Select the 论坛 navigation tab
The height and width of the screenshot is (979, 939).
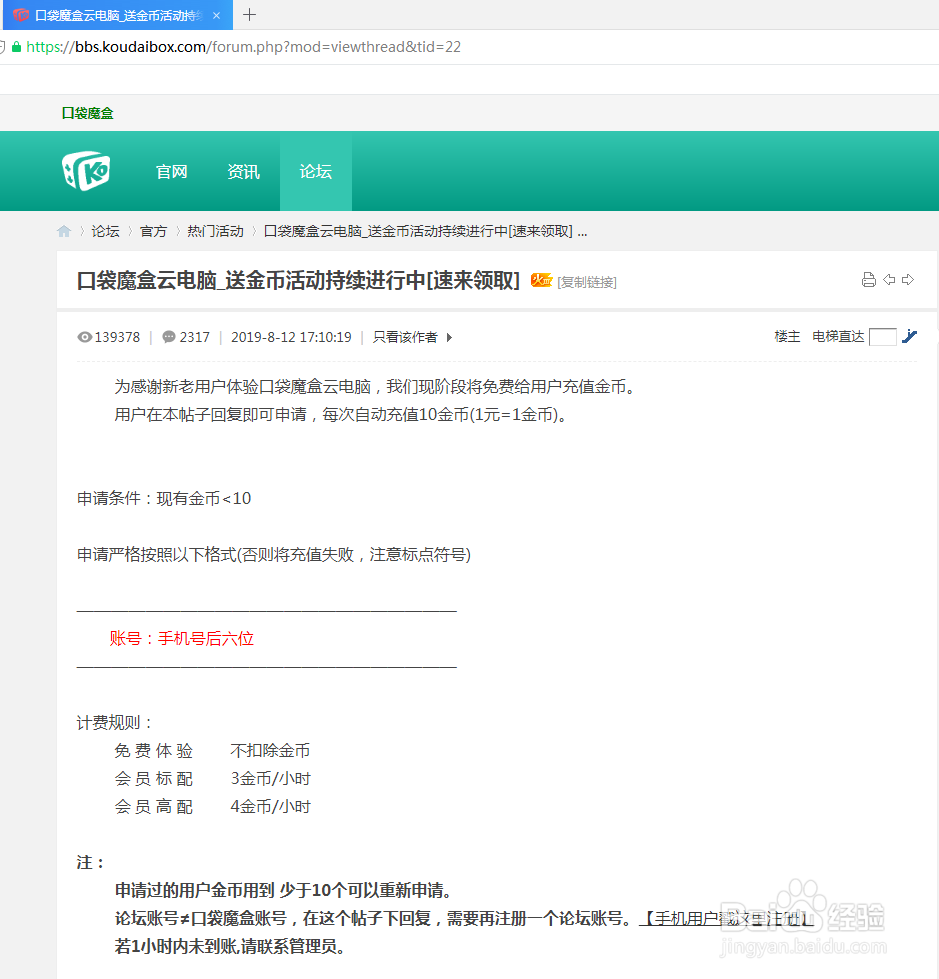tap(316, 172)
